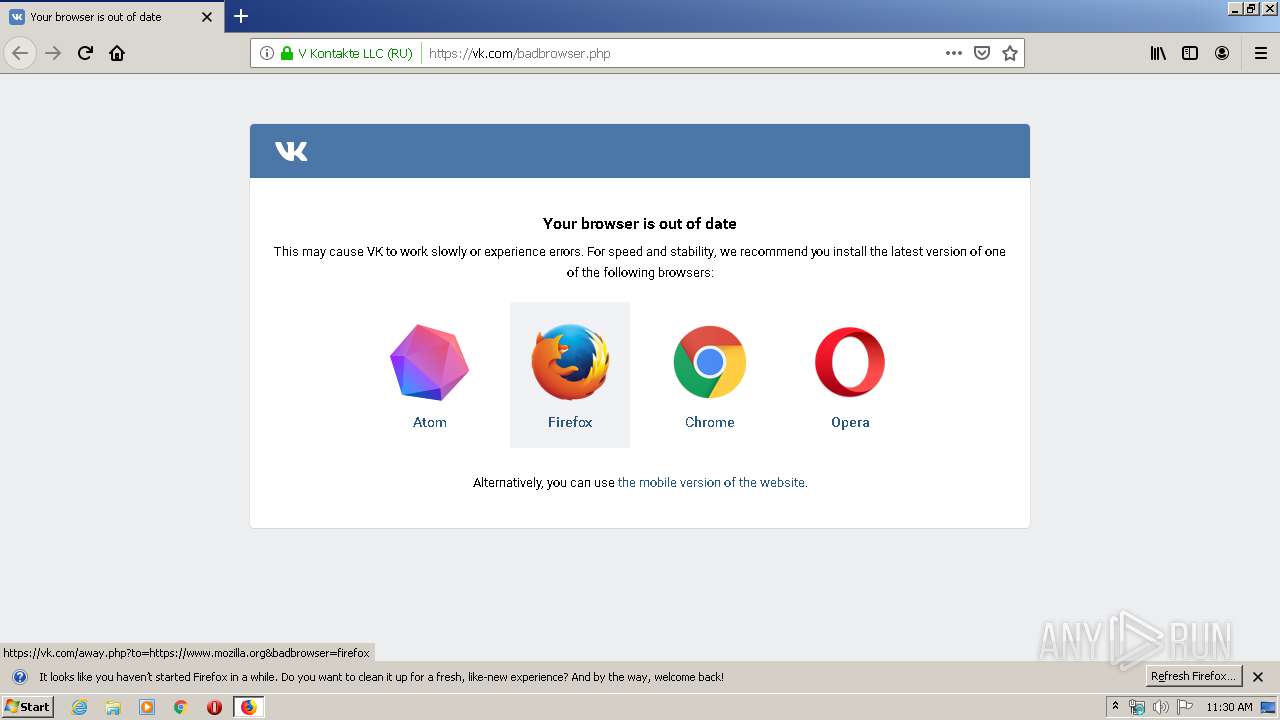Open the Windows Start menu
The height and width of the screenshot is (720, 1280).
pyautogui.click(x=27, y=707)
